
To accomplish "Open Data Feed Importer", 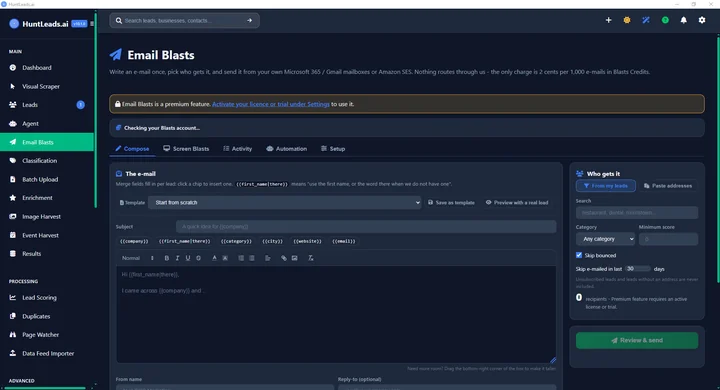I will [47, 354].
